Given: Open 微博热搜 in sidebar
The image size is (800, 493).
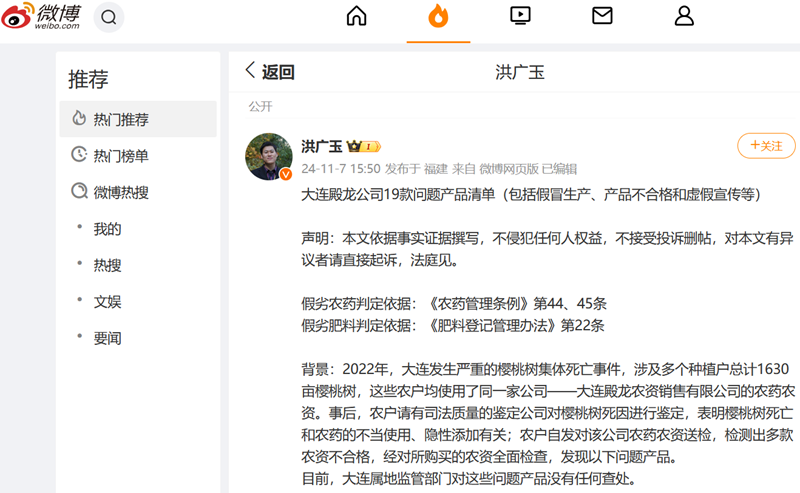Looking at the screenshot, I should point(121,192).
